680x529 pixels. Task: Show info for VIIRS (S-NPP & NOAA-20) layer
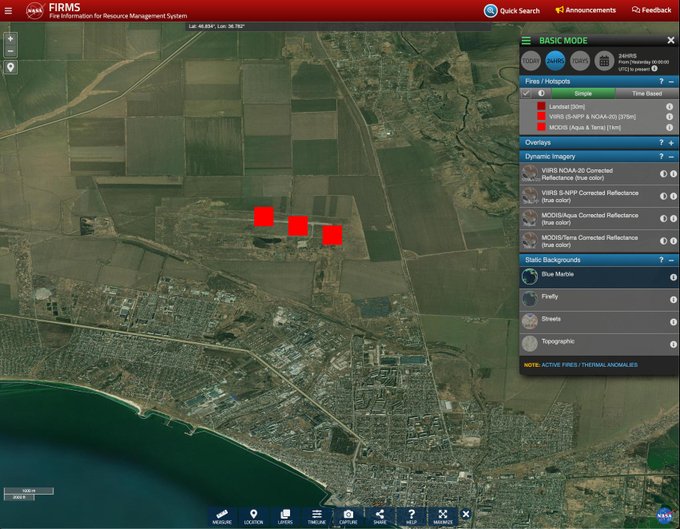tap(670, 117)
